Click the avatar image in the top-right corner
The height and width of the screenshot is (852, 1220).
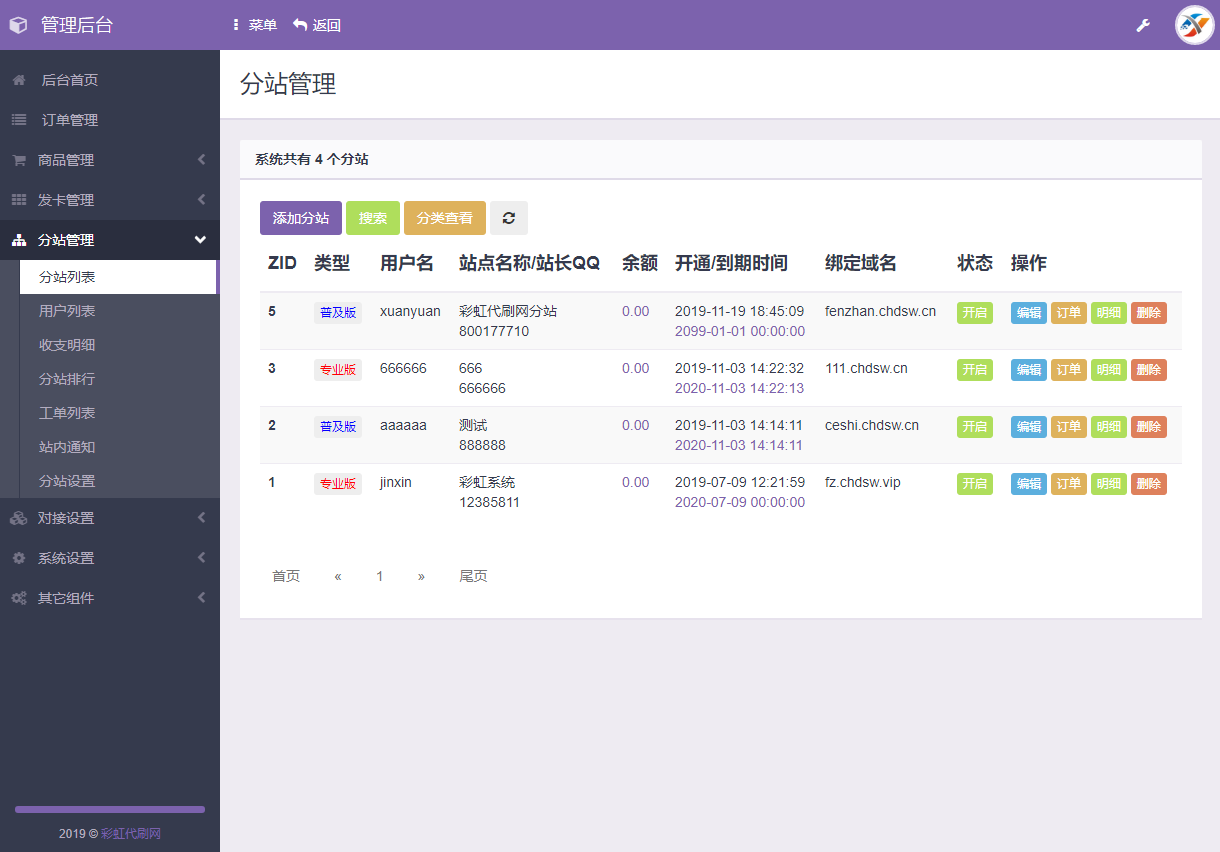click(x=1194, y=25)
